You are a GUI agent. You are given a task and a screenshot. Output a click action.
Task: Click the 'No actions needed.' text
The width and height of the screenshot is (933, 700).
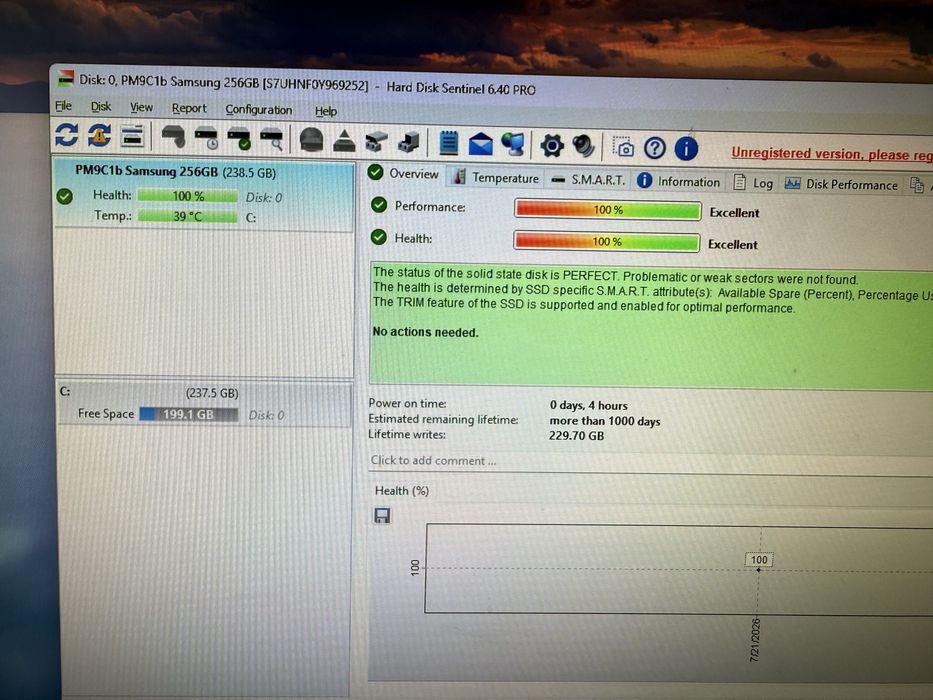[425, 332]
